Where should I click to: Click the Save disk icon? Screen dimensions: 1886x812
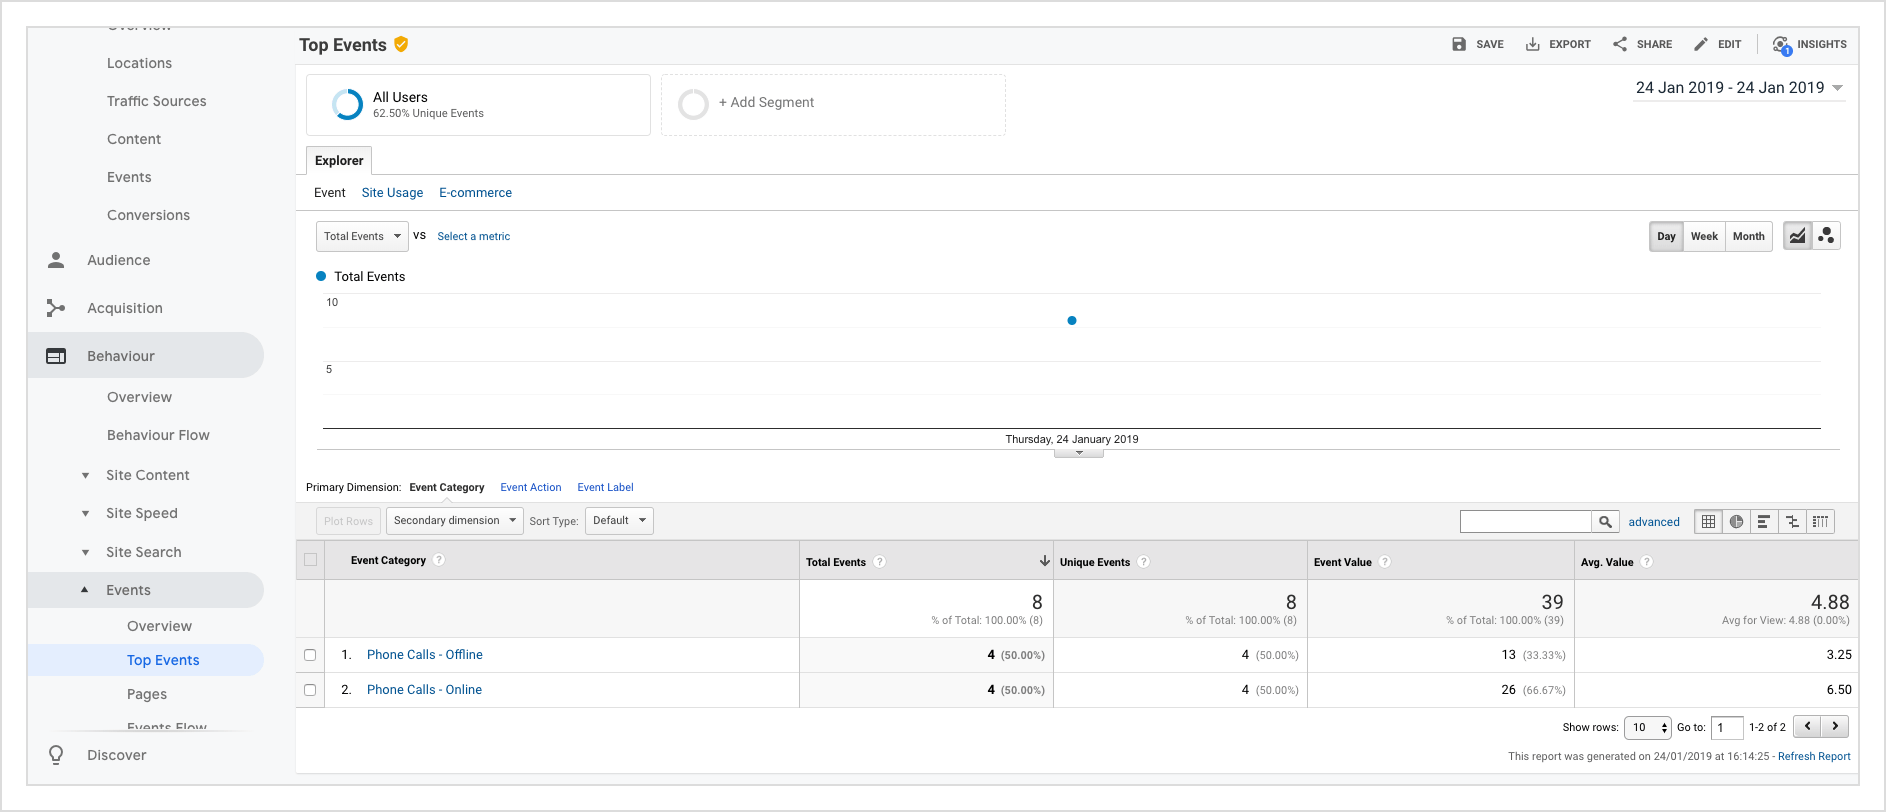click(x=1459, y=44)
